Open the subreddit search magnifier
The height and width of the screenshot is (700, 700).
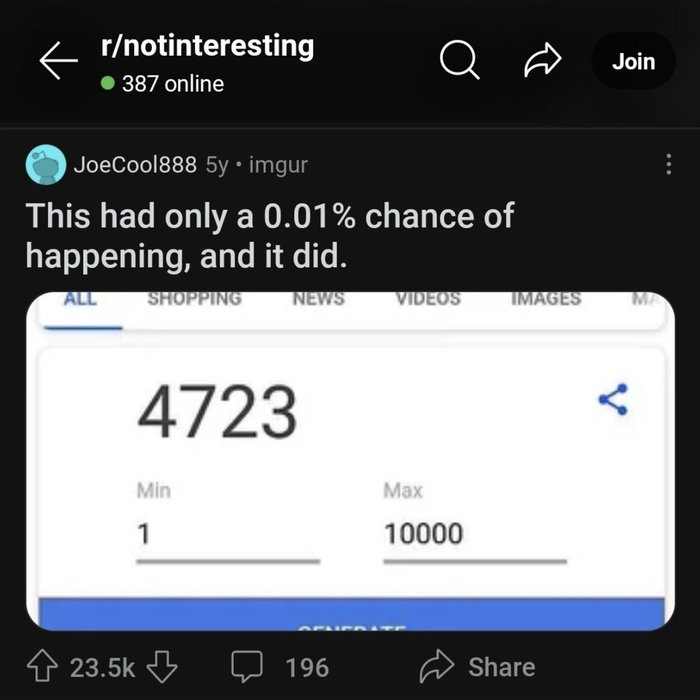point(459,61)
